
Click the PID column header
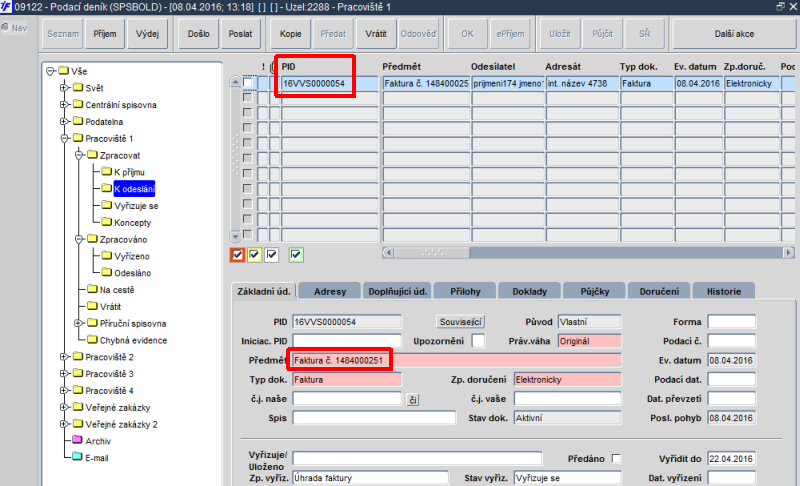coord(288,67)
